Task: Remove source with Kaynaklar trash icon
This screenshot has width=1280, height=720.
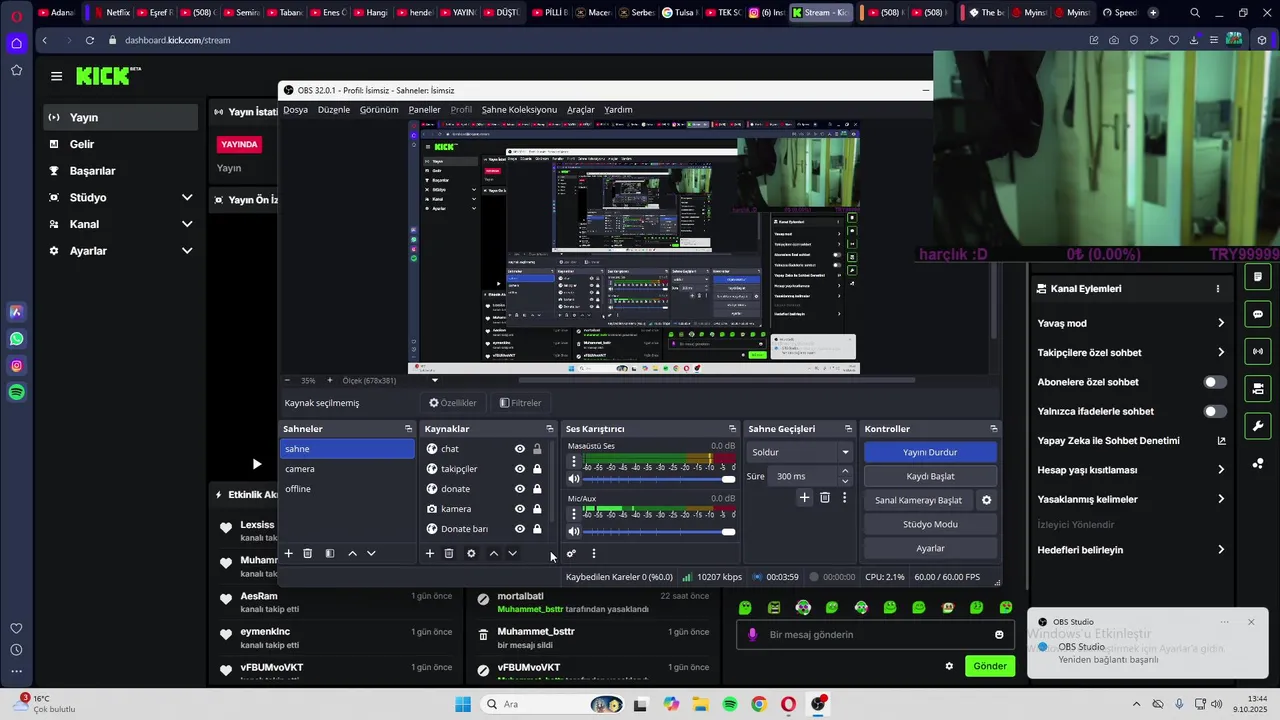Action: click(449, 553)
